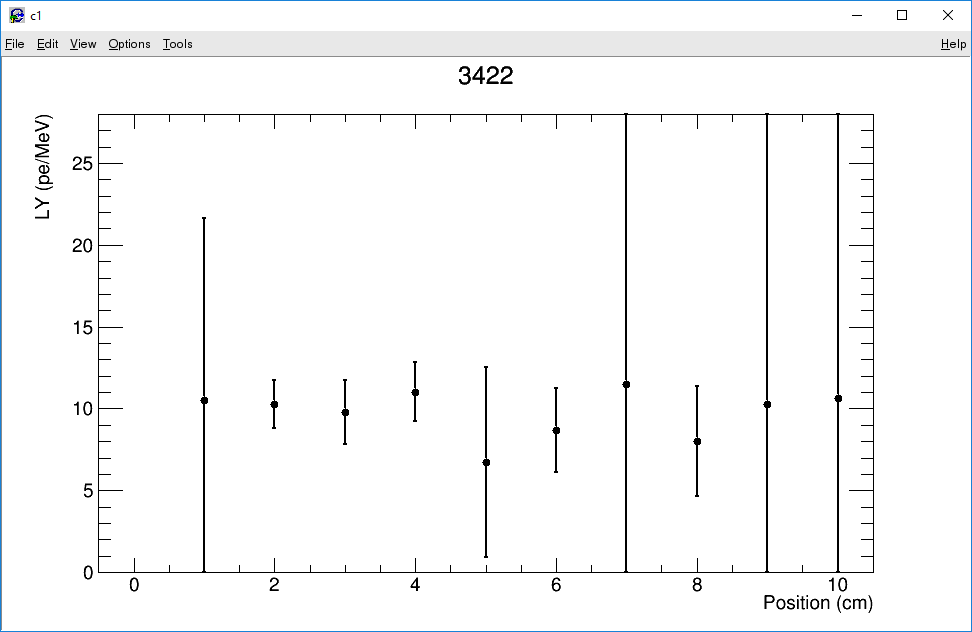Viewport: 972px width, 632px height.
Task: Open the Edit menu
Action: (47, 44)
